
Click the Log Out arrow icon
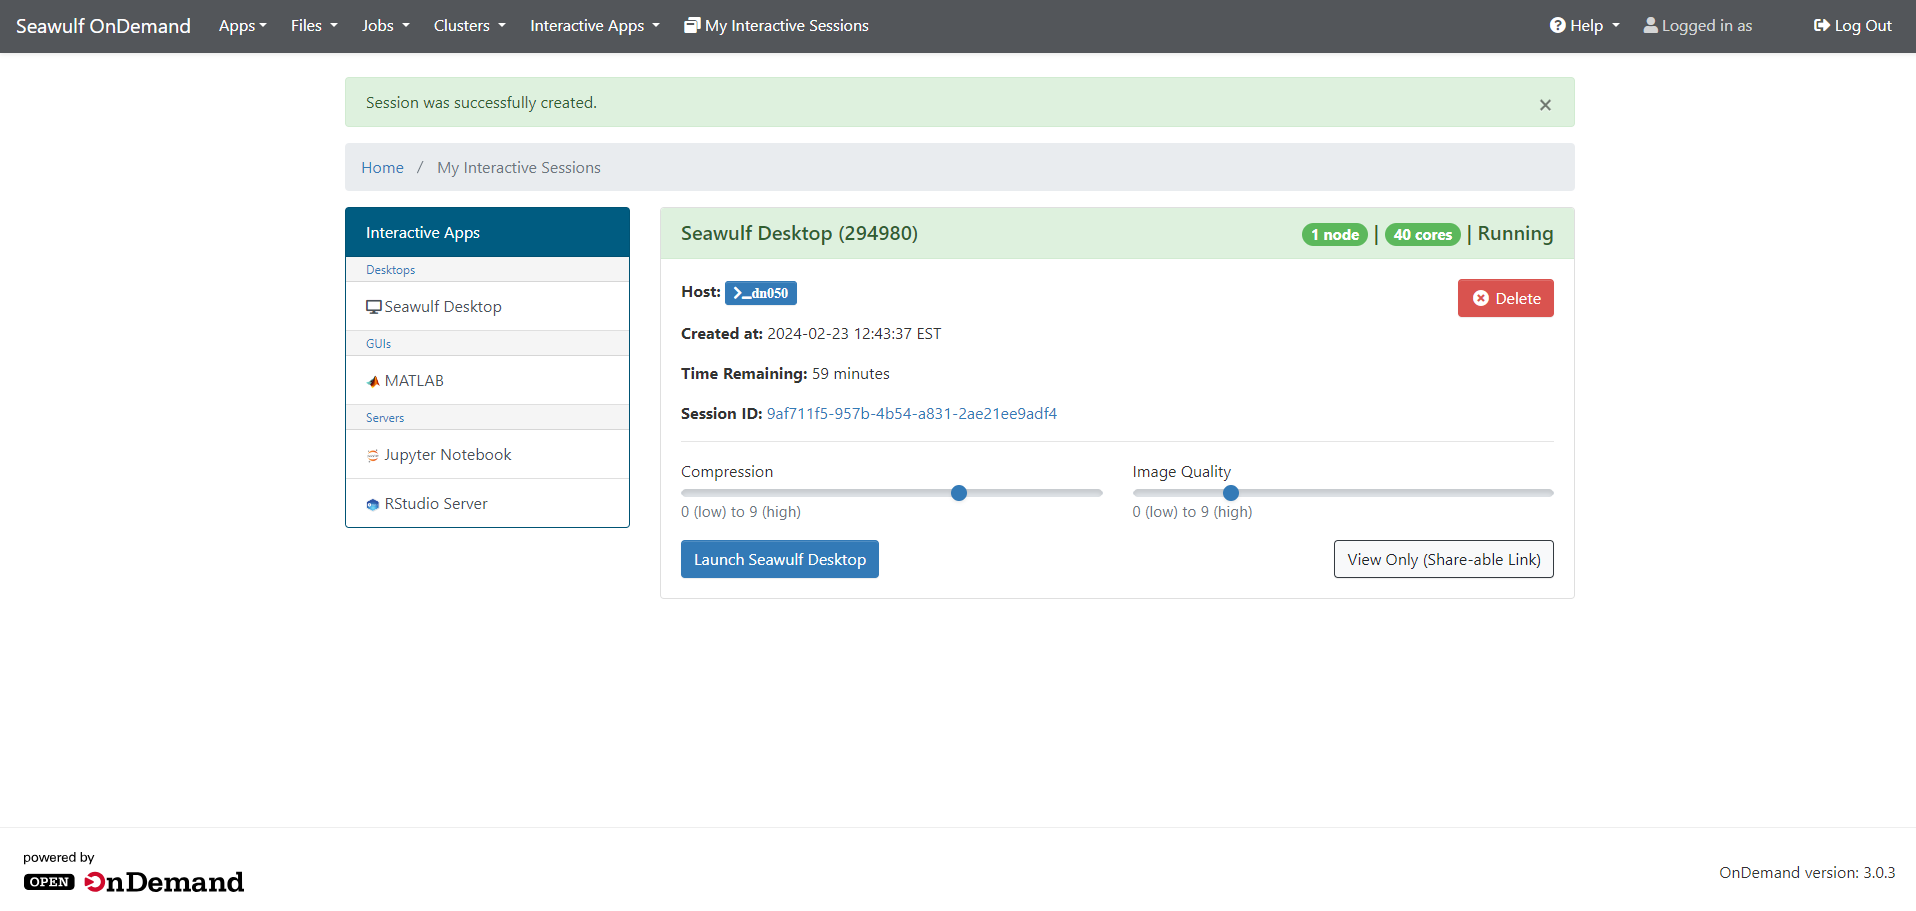tap(1821, 25)
